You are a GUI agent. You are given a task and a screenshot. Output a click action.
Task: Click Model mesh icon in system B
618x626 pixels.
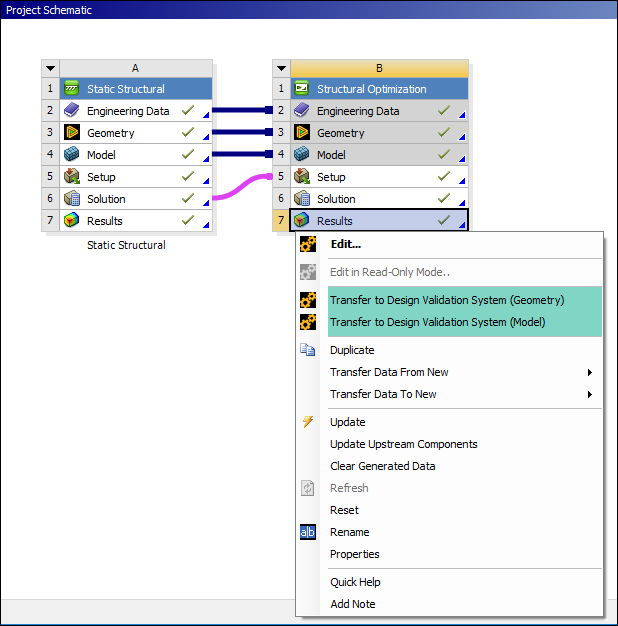coord(302,154)
